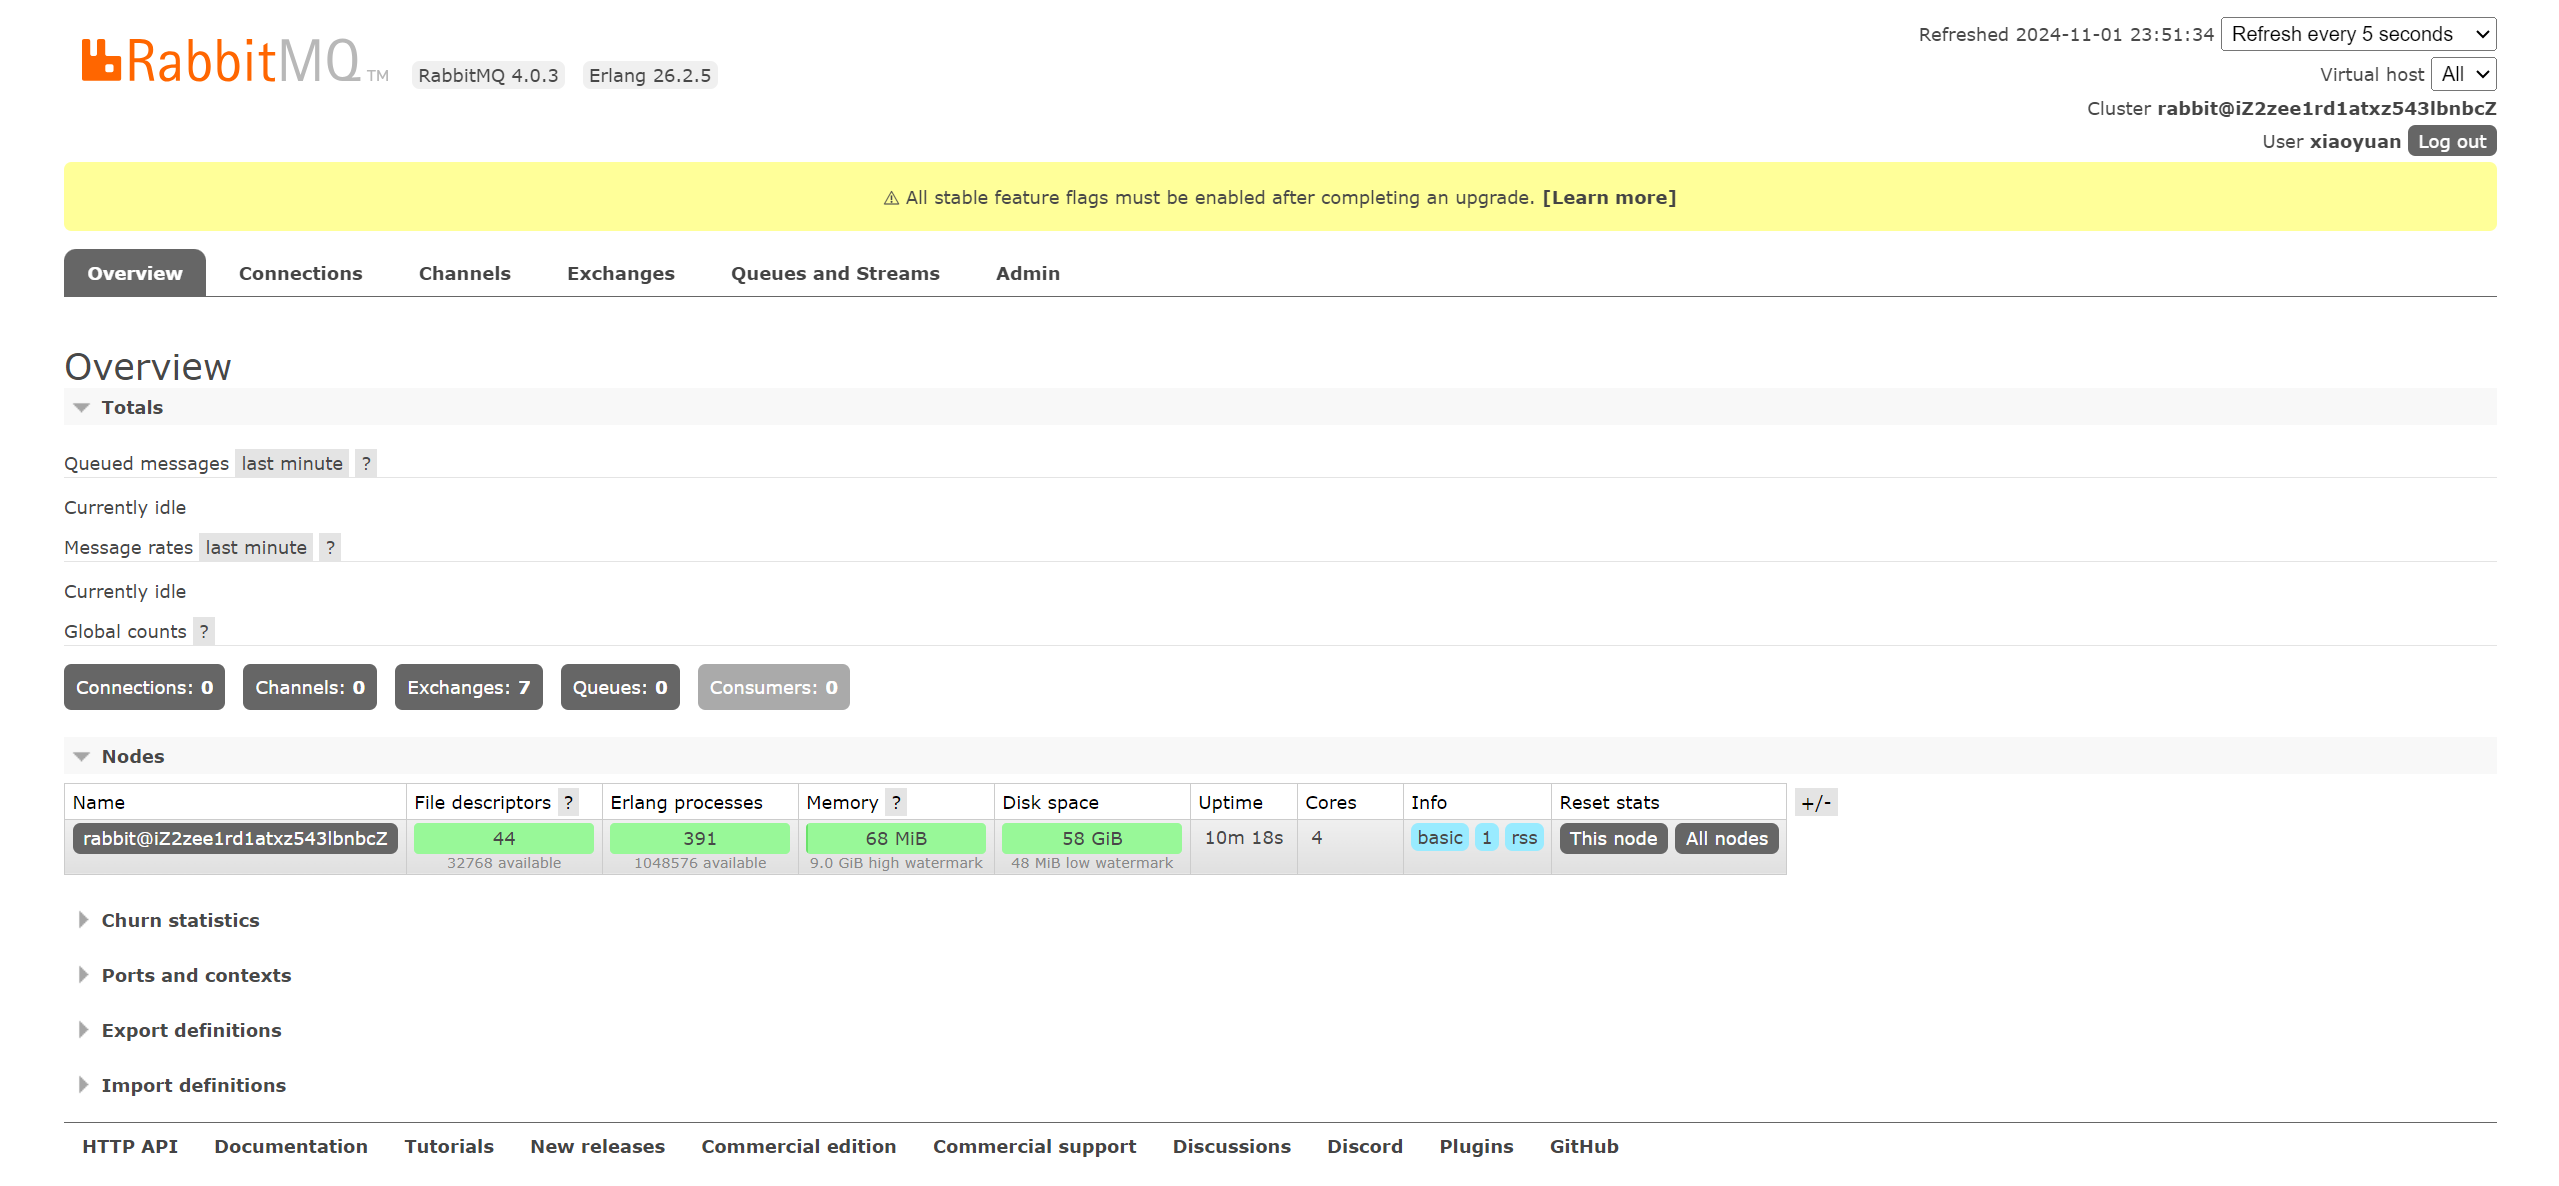Open the Plugins footer link

point(1476,1146)
